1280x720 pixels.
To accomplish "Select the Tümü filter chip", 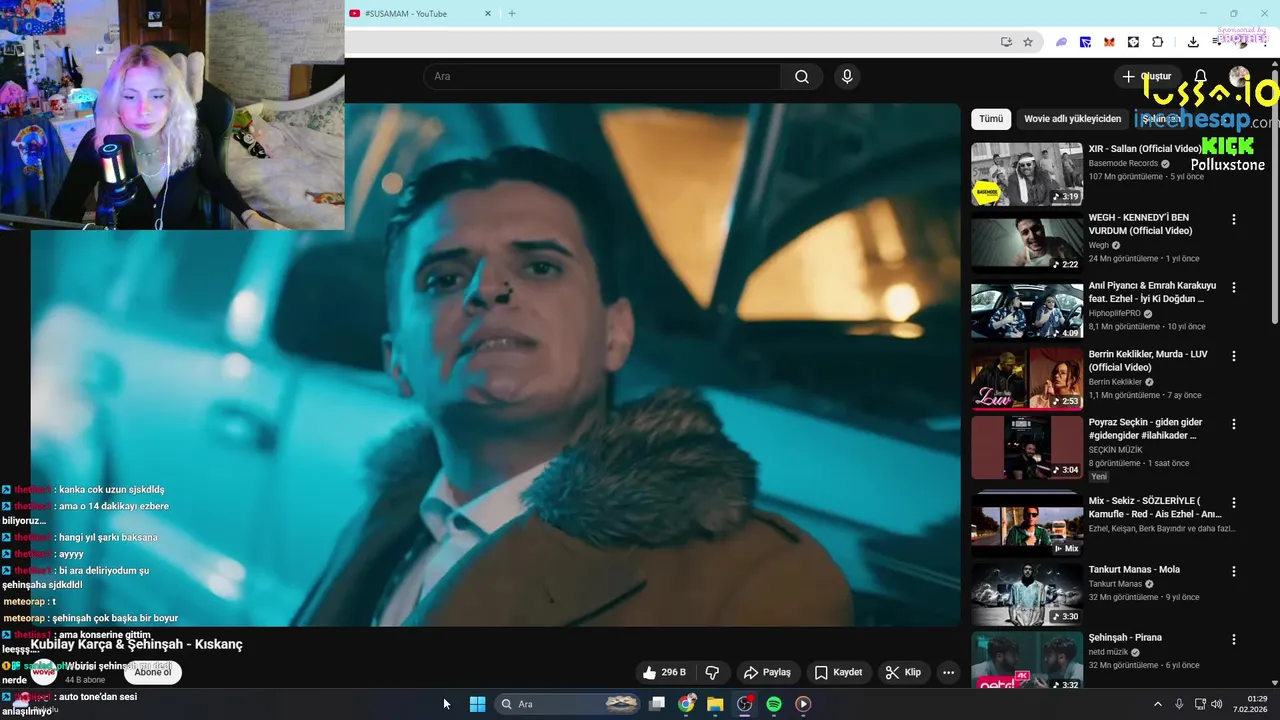I will (991, 119).
